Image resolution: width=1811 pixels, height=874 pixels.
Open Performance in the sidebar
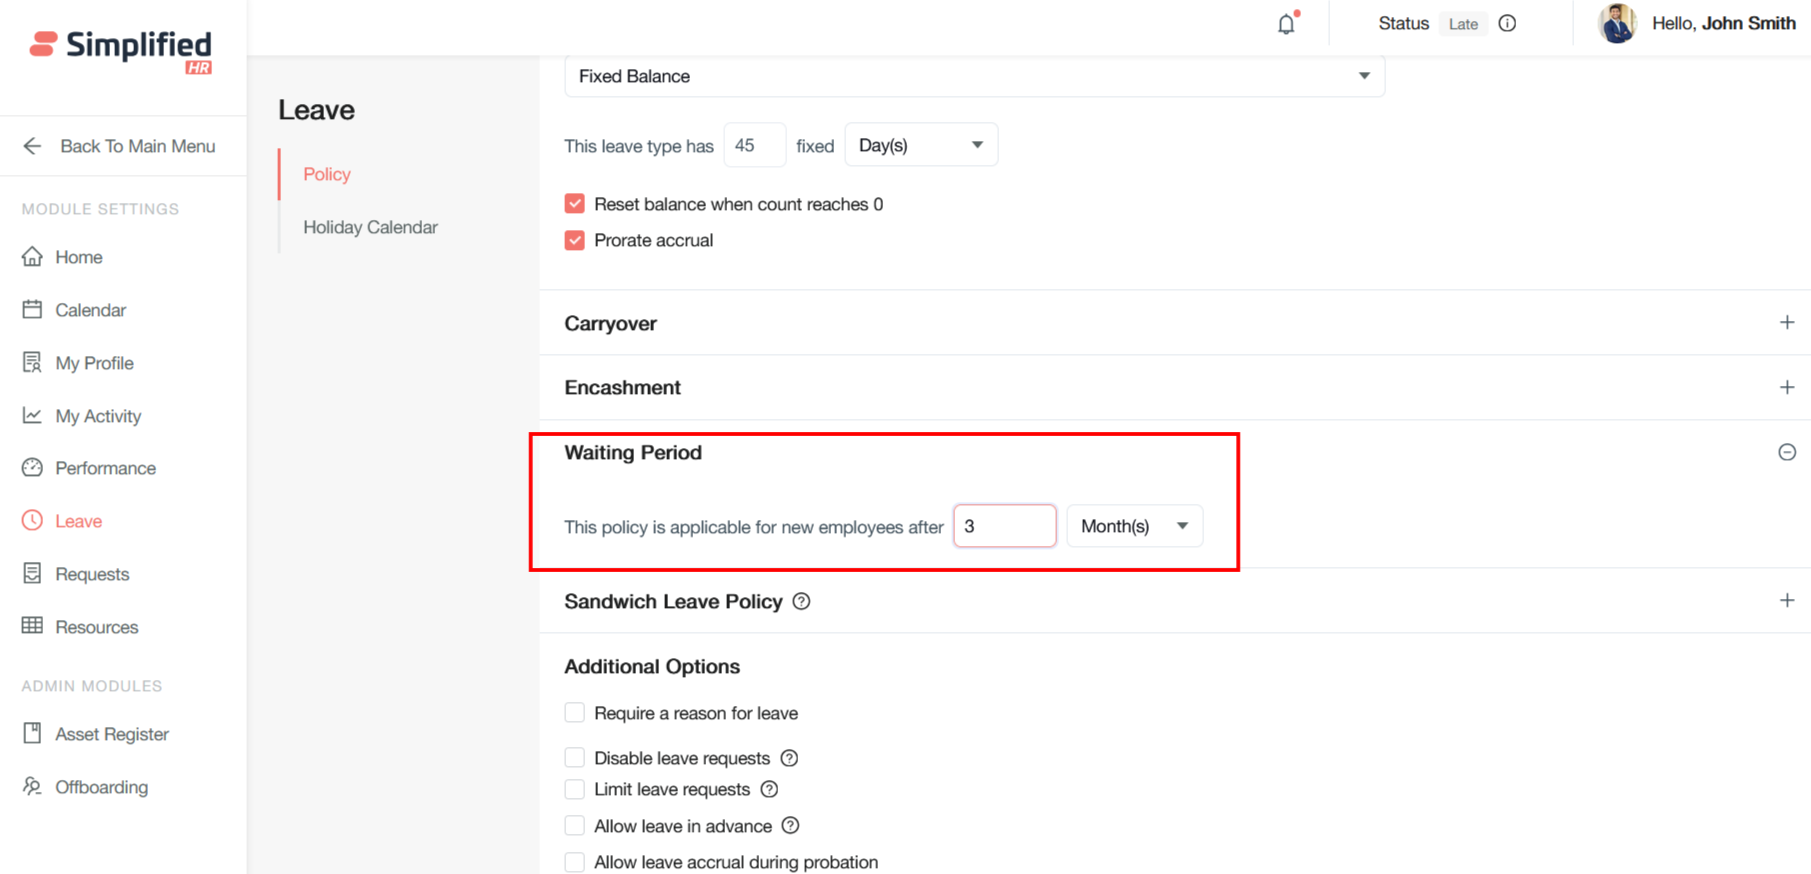(105, 468)
